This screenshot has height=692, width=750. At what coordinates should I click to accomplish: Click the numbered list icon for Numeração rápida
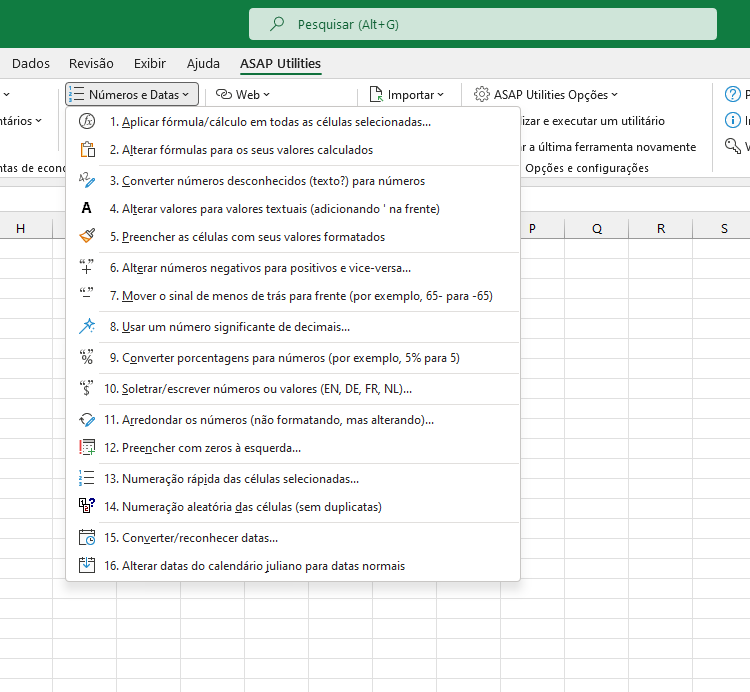point(87,478)
